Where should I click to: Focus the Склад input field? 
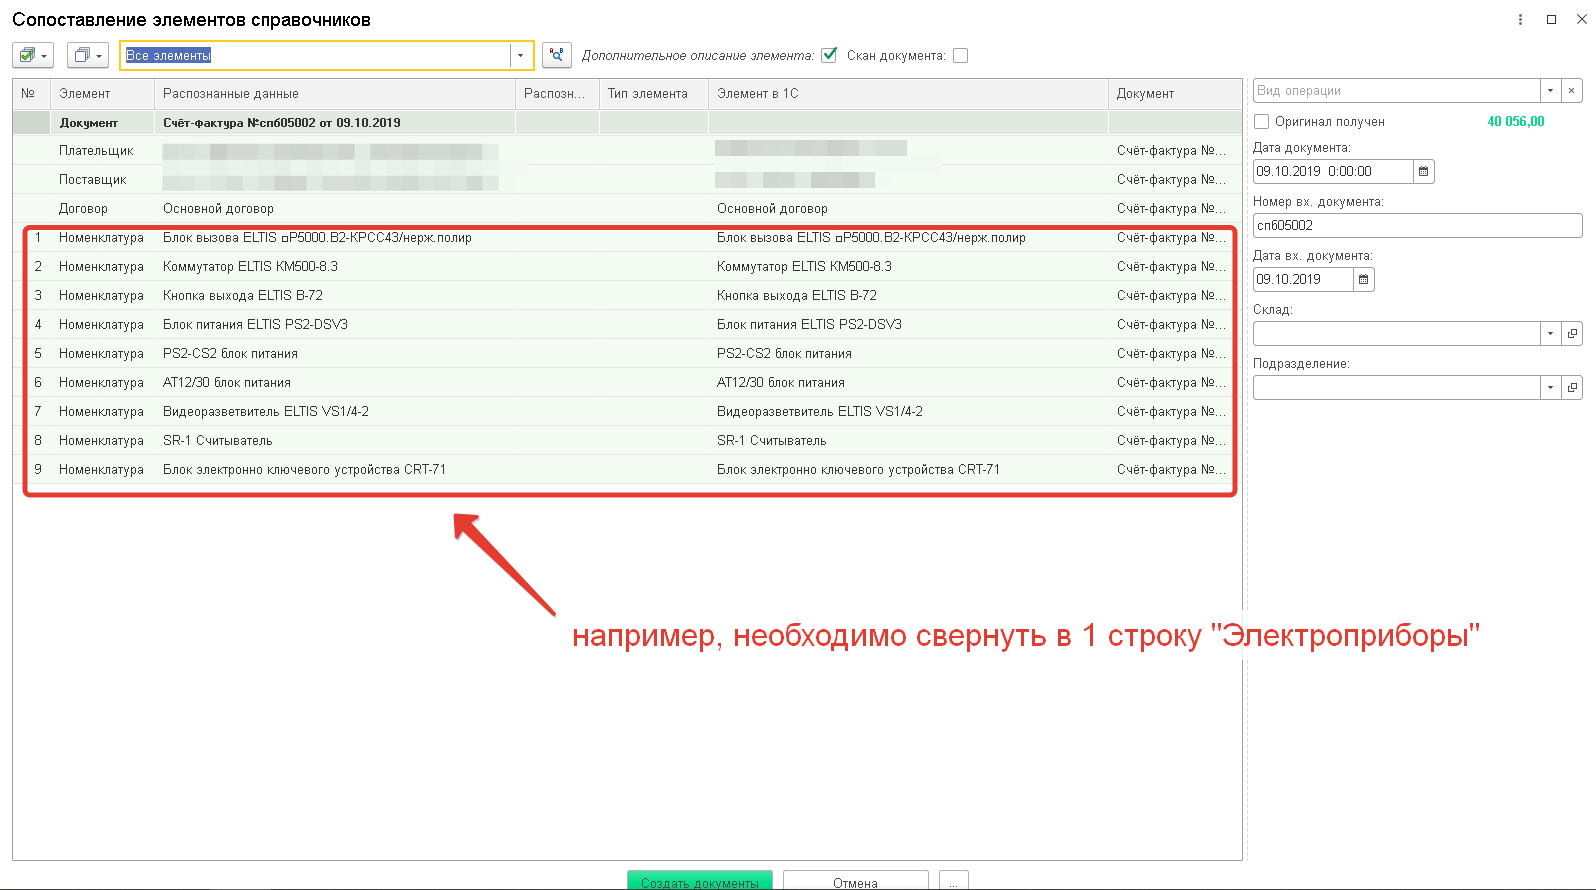pos(1396,334)
